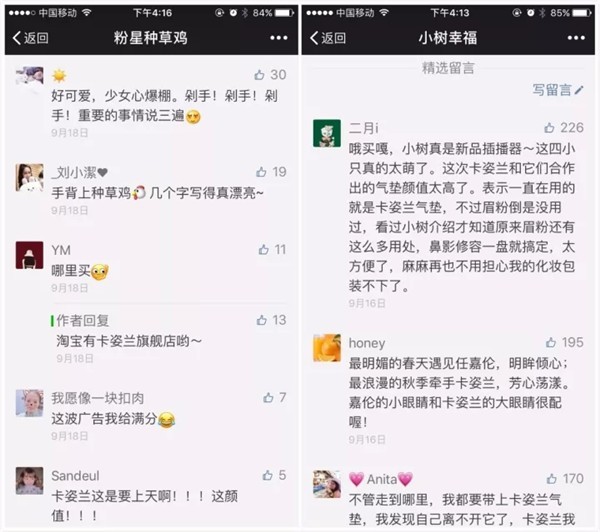Go back from 粉星种草鸡 page
Screen dimensions: 600x532
[x=30, y=38]
